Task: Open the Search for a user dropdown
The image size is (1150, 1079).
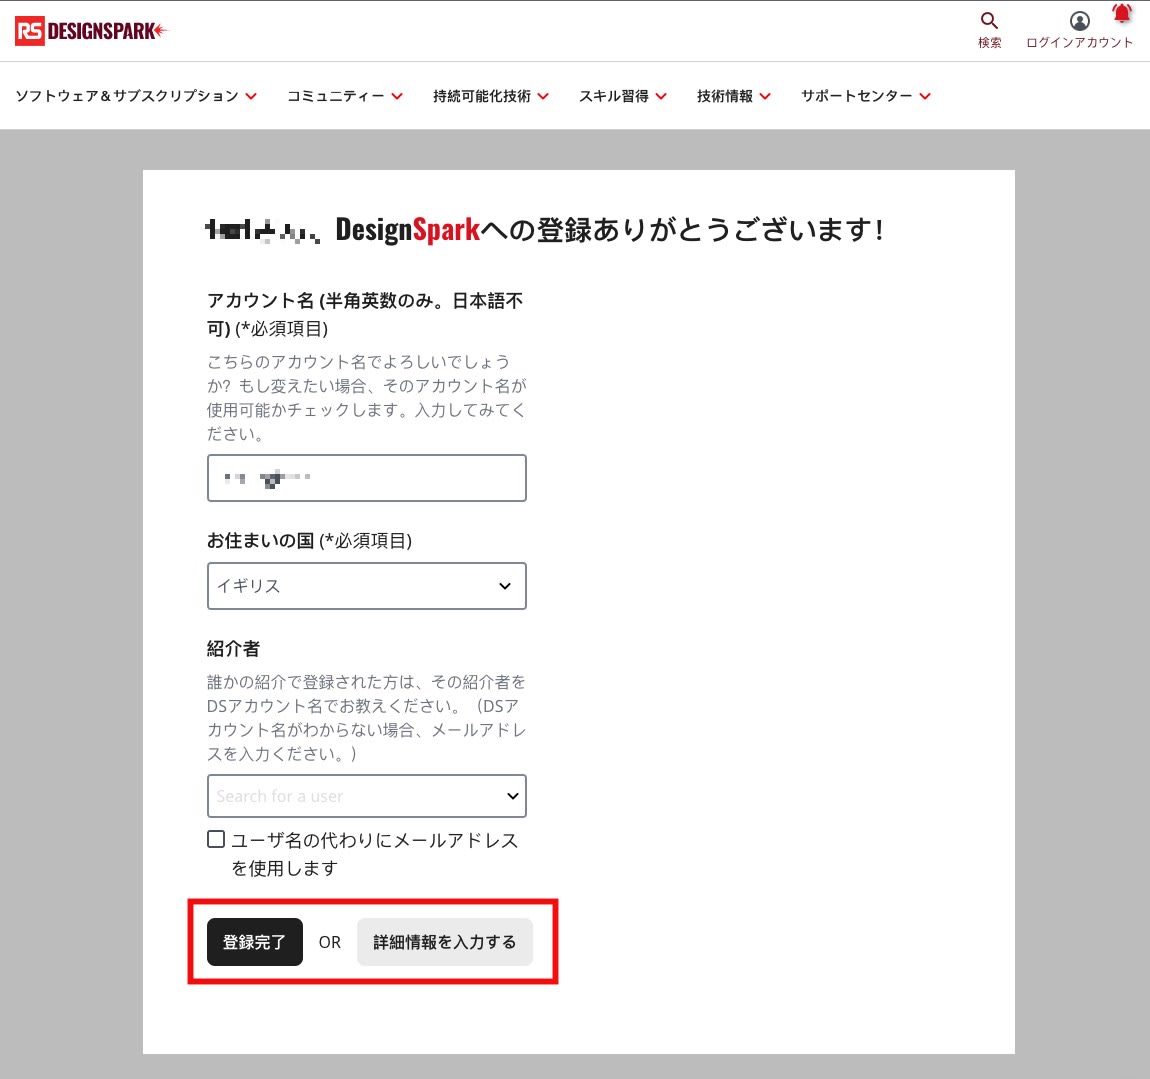Action: pos(367,796)
